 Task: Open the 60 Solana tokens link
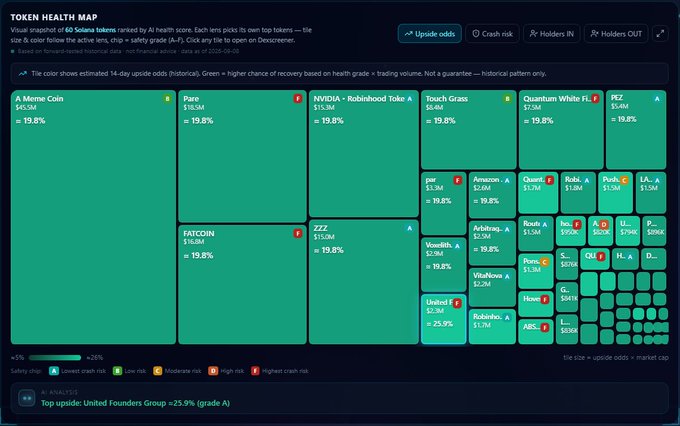tap(91, 30)
